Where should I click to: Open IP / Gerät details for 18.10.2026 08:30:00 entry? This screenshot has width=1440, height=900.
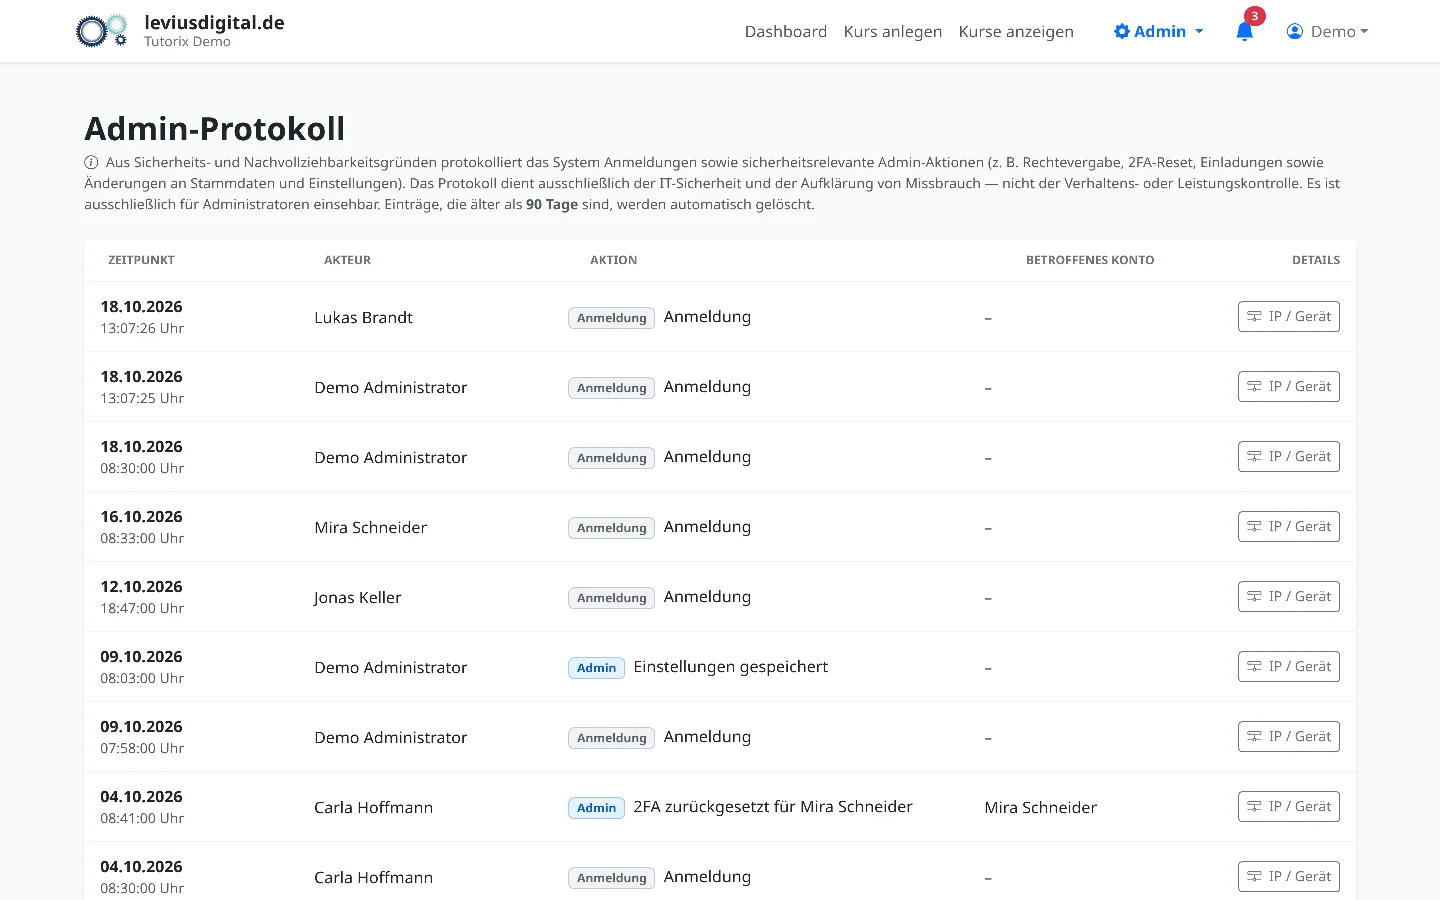tap(1289, 456)
